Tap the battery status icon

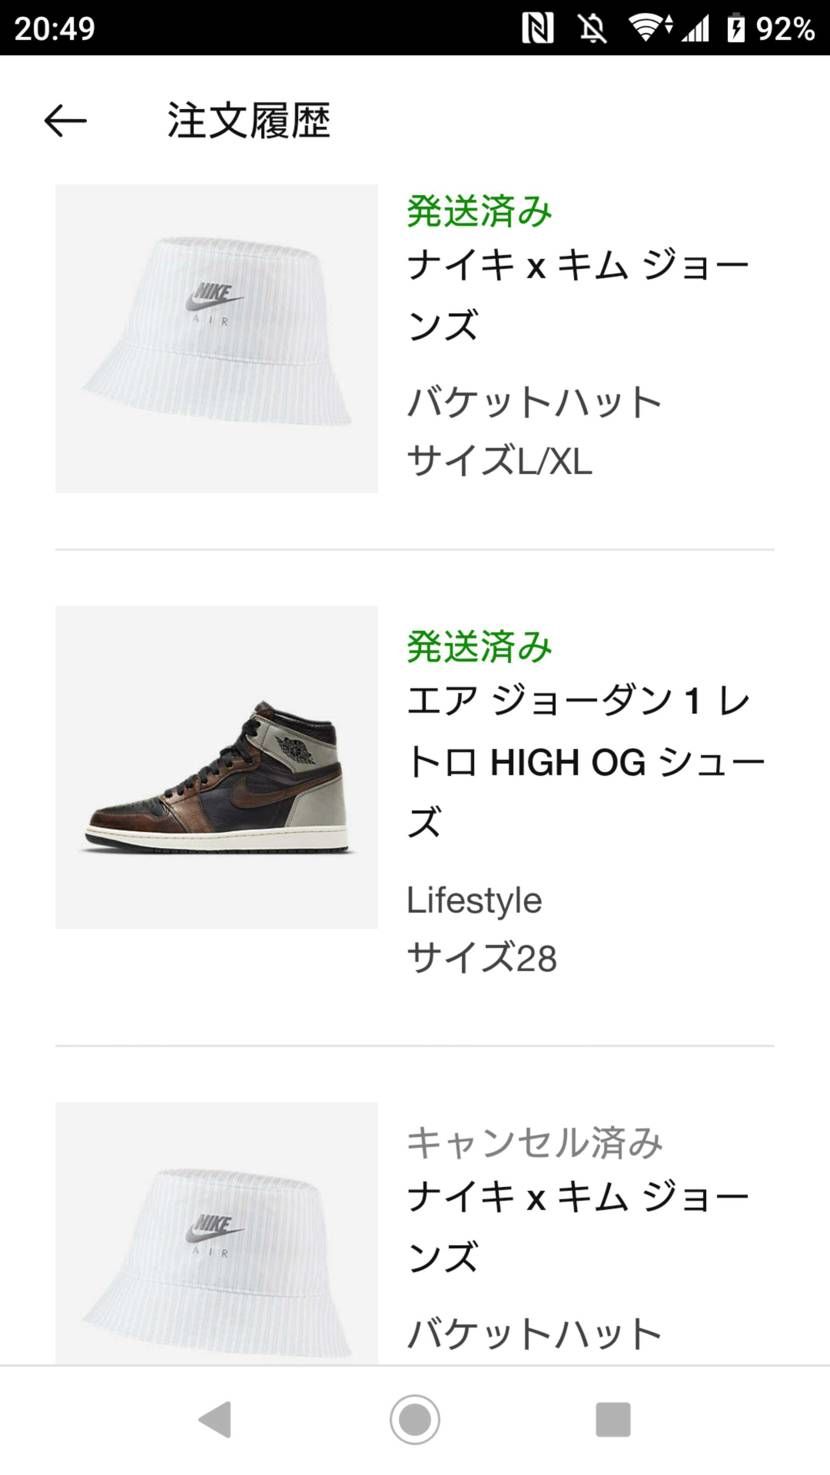[737, 28]
